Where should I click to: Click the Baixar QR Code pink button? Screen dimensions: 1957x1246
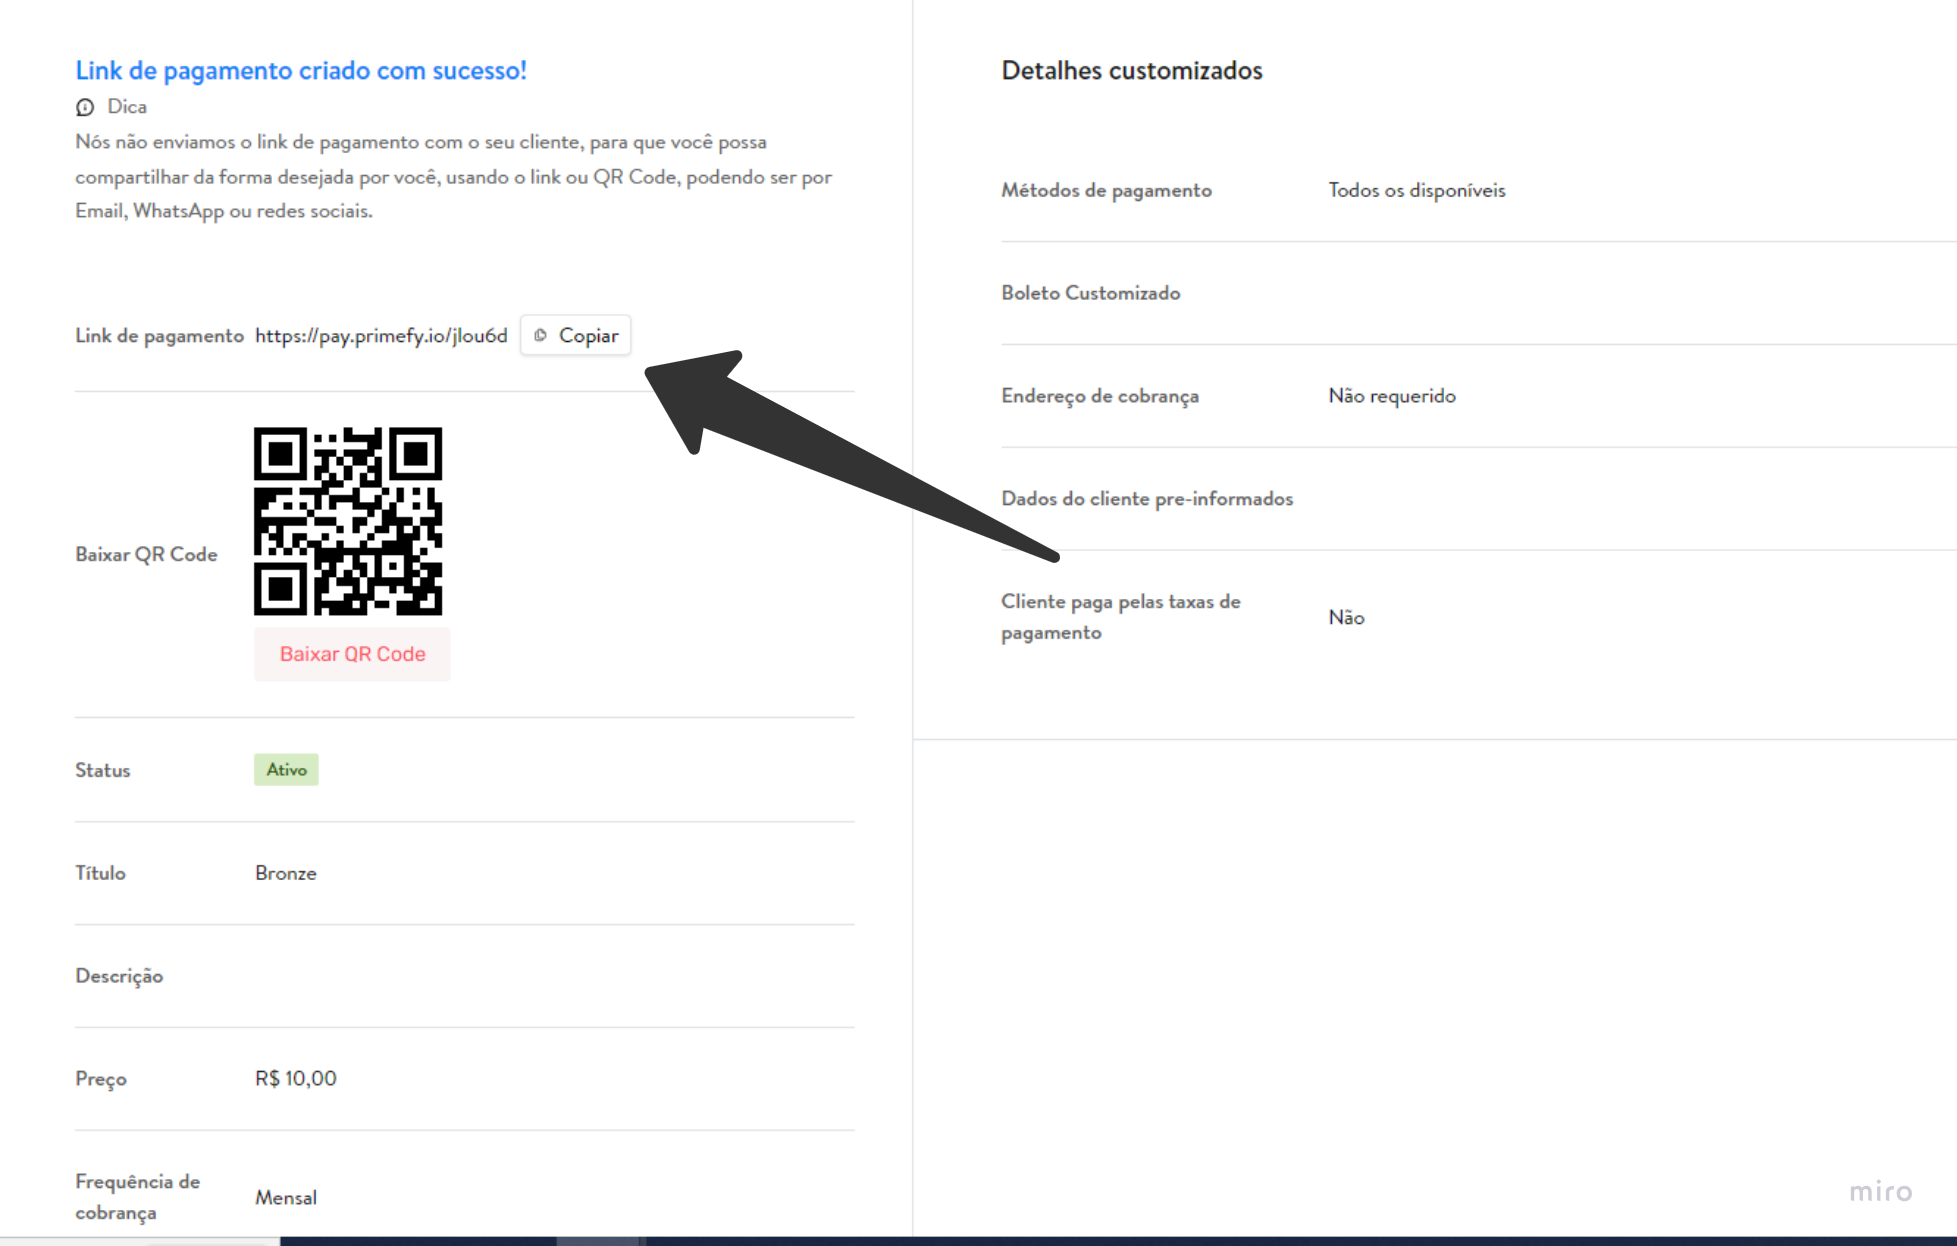tap(352, 654)
